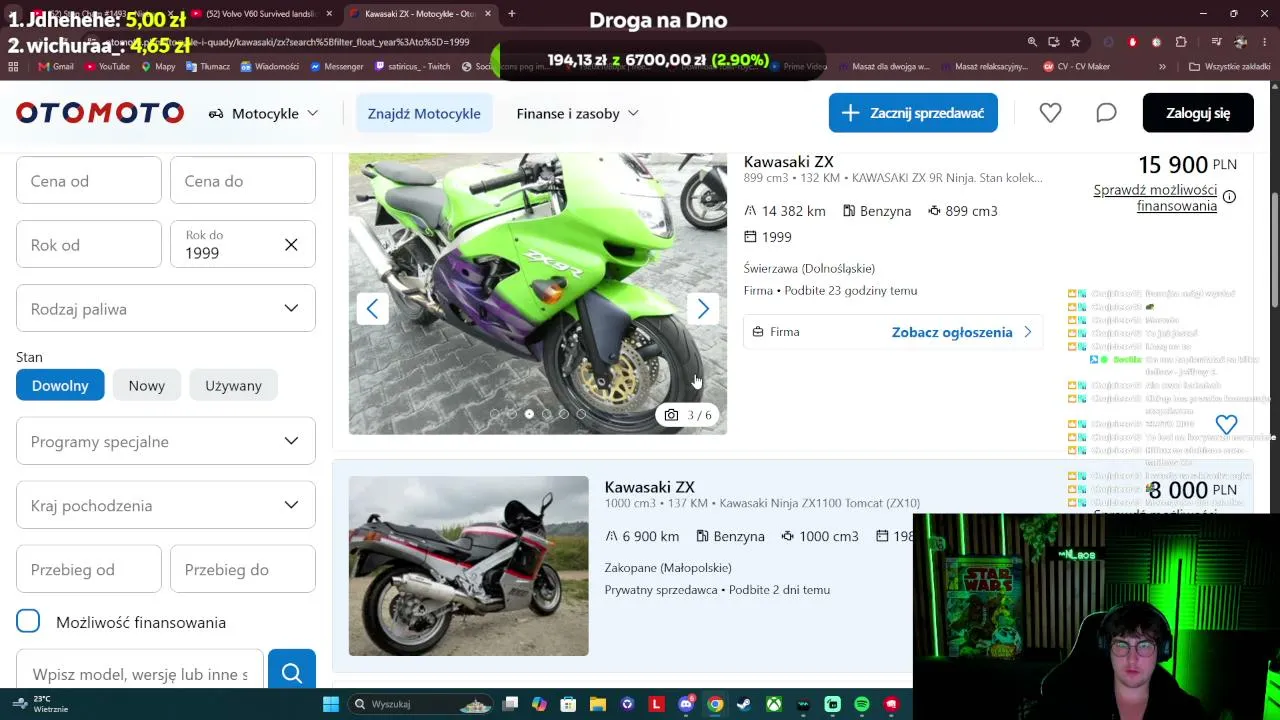
Task: Click the green Kawasaki ZX-9R photo
Action: (538, 293)
